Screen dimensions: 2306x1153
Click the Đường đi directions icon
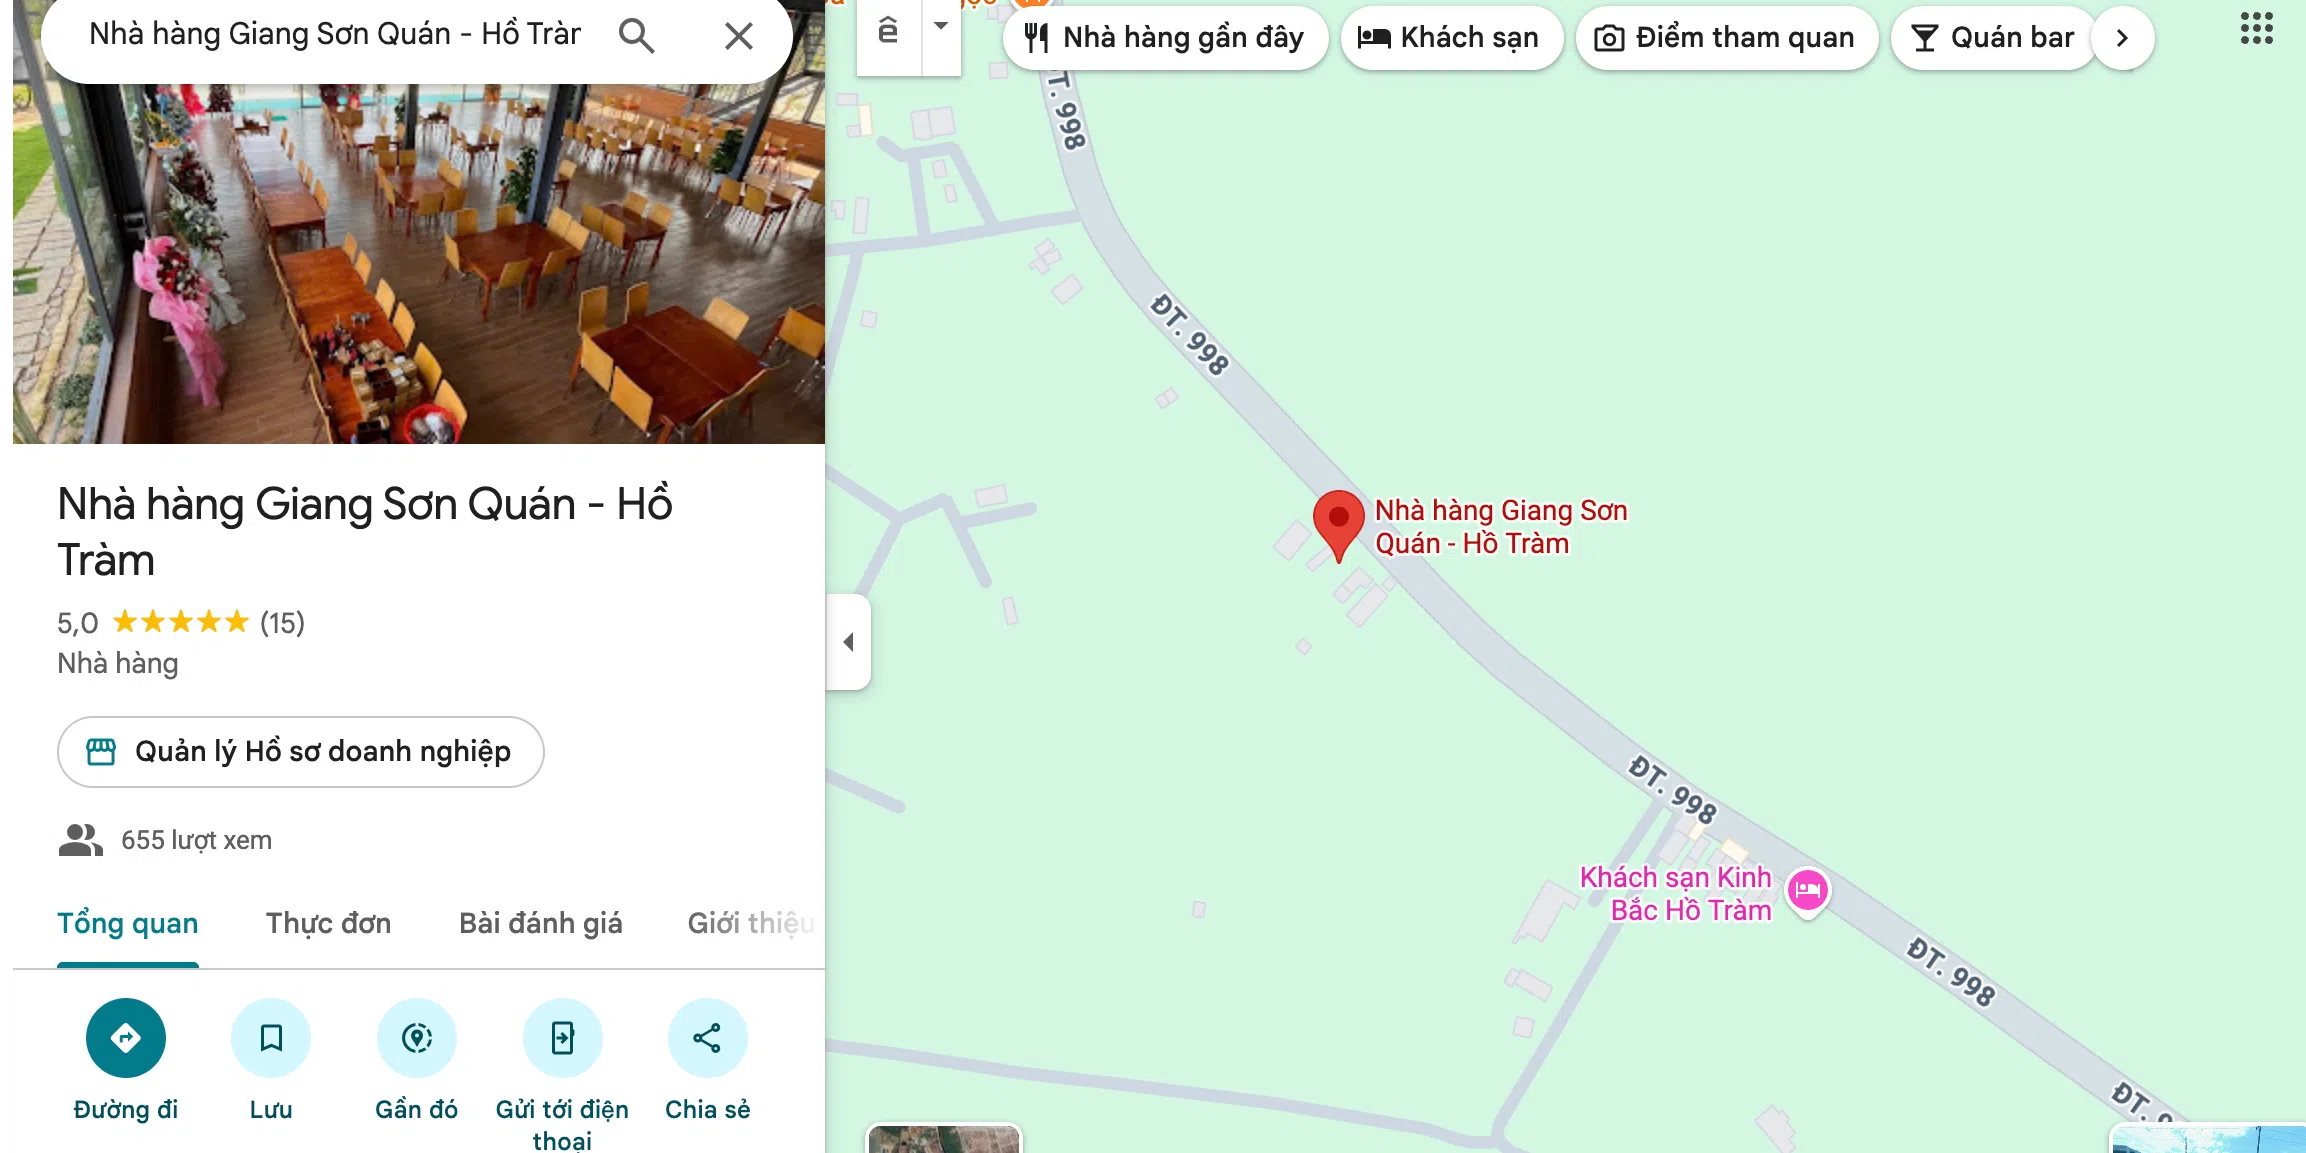pos(126,1038)
